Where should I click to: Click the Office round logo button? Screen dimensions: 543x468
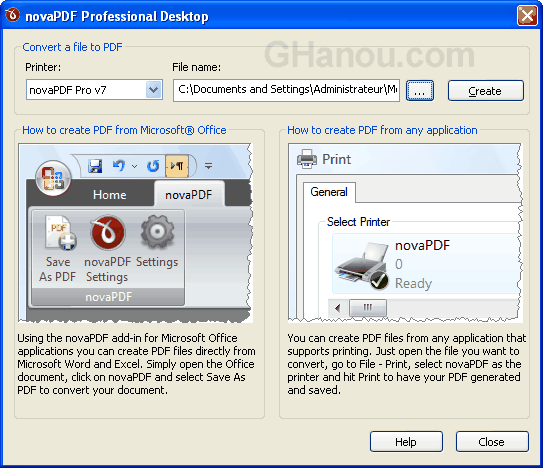[x=53, y=178]
